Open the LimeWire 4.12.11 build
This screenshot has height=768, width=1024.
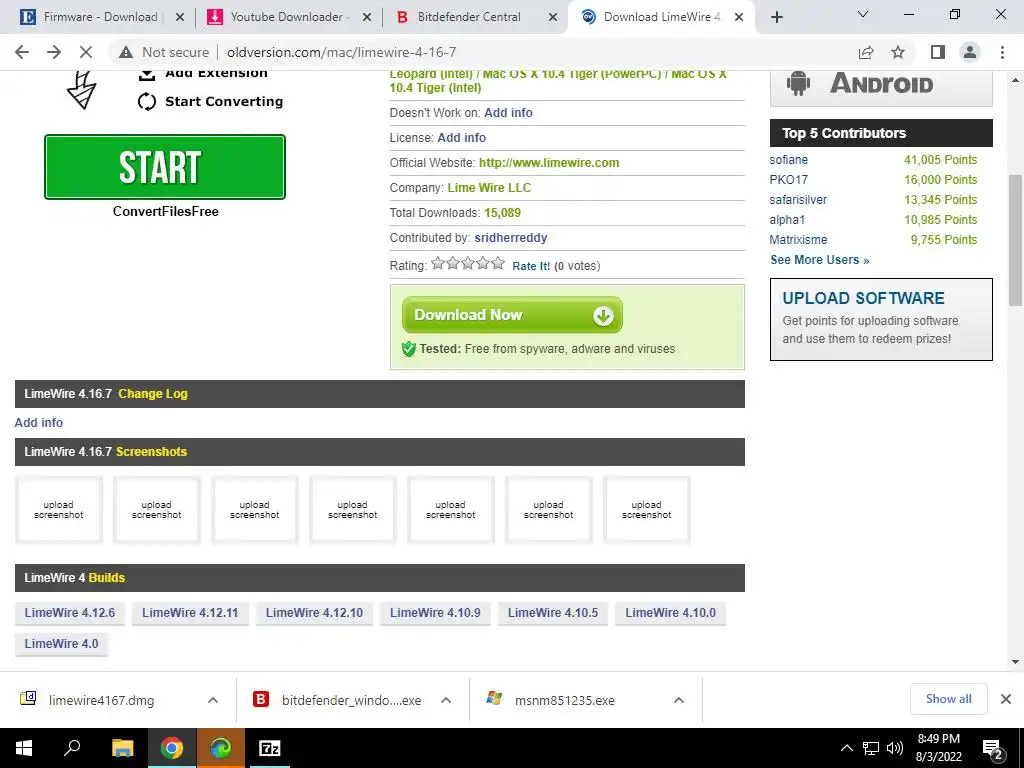point(190,613)
